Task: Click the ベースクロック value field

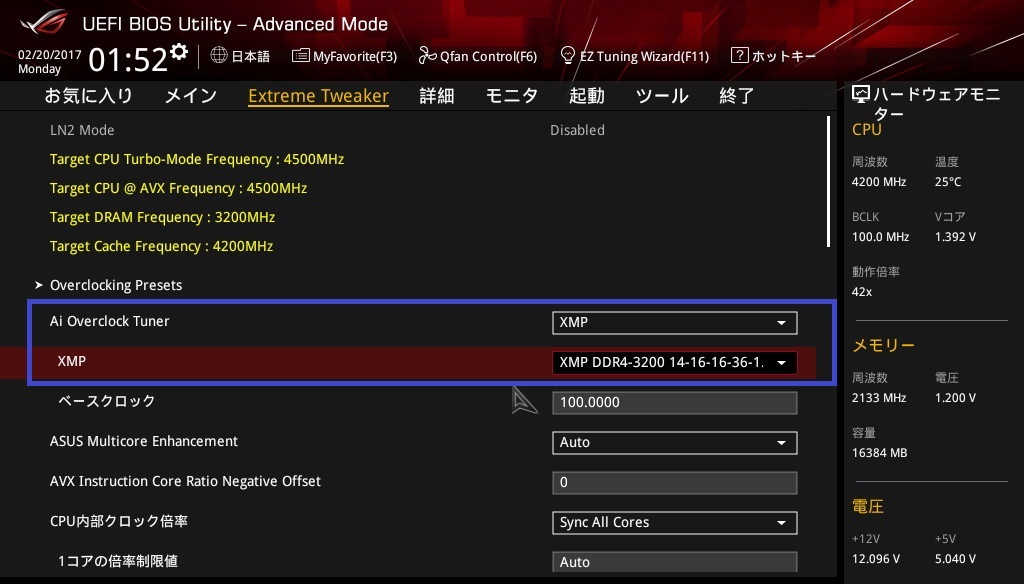Action: [675, 402]
